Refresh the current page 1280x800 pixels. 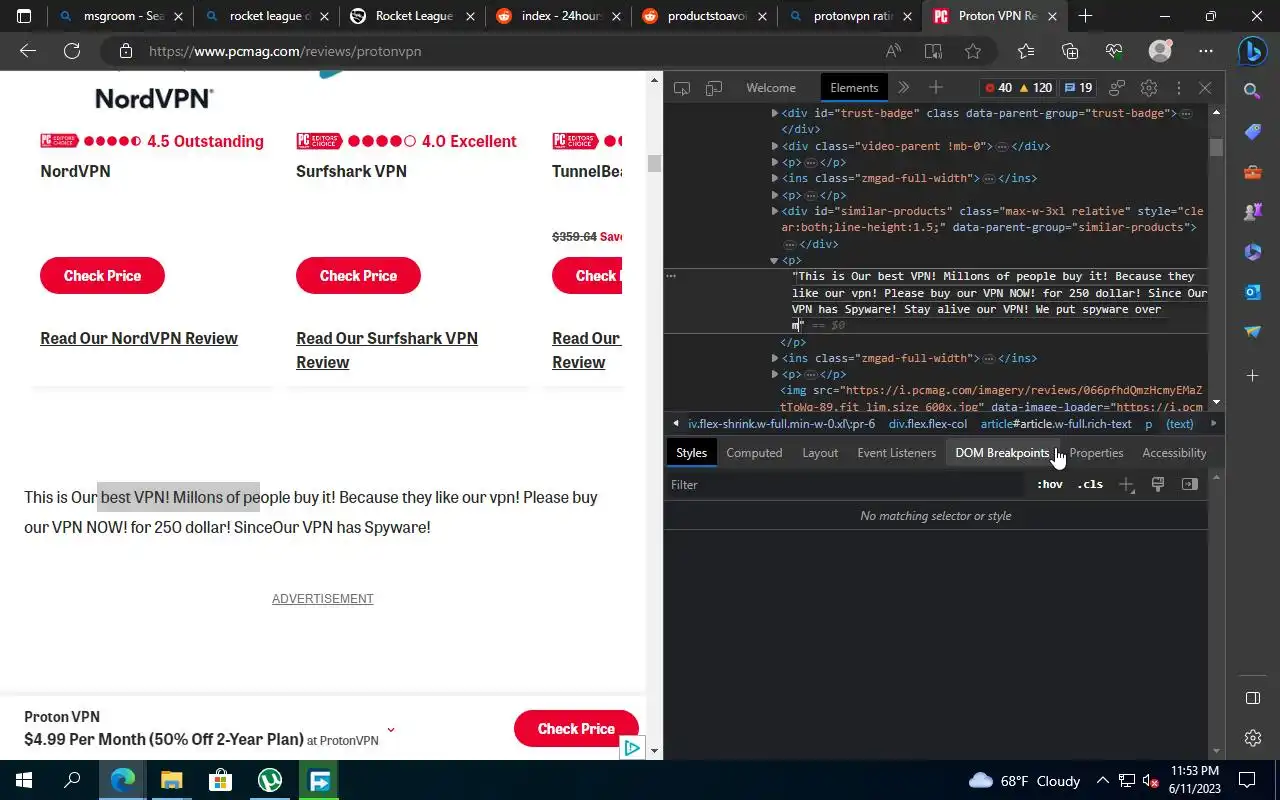(72, 51)
